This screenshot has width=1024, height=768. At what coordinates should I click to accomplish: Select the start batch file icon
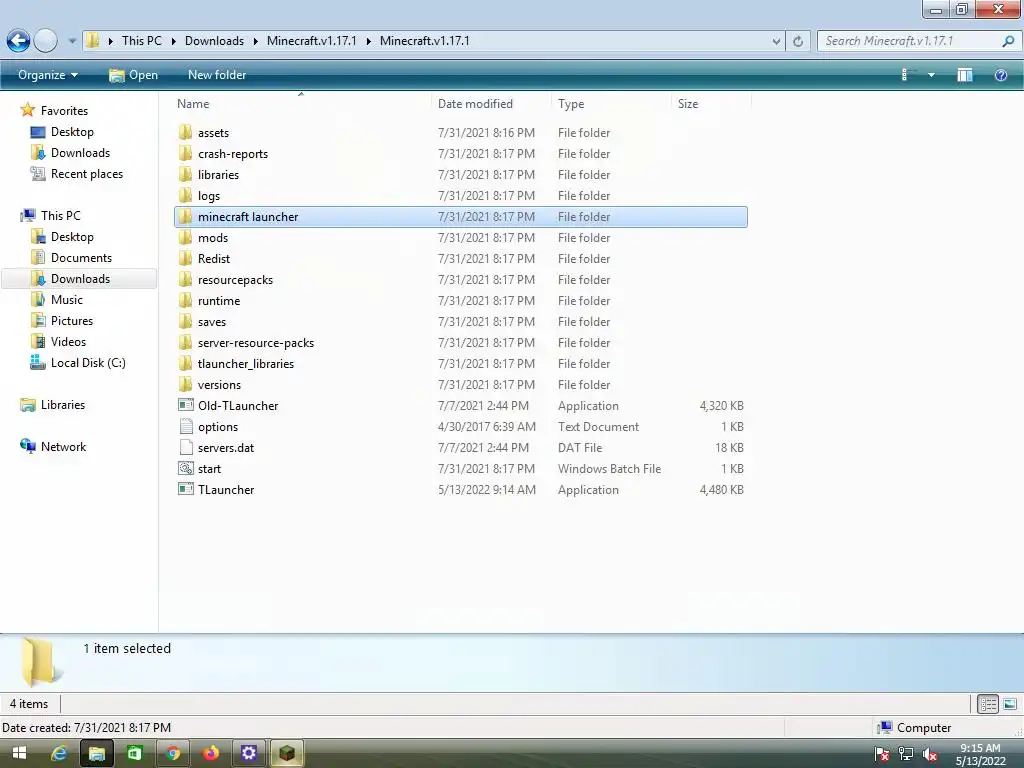pos(185,468)
